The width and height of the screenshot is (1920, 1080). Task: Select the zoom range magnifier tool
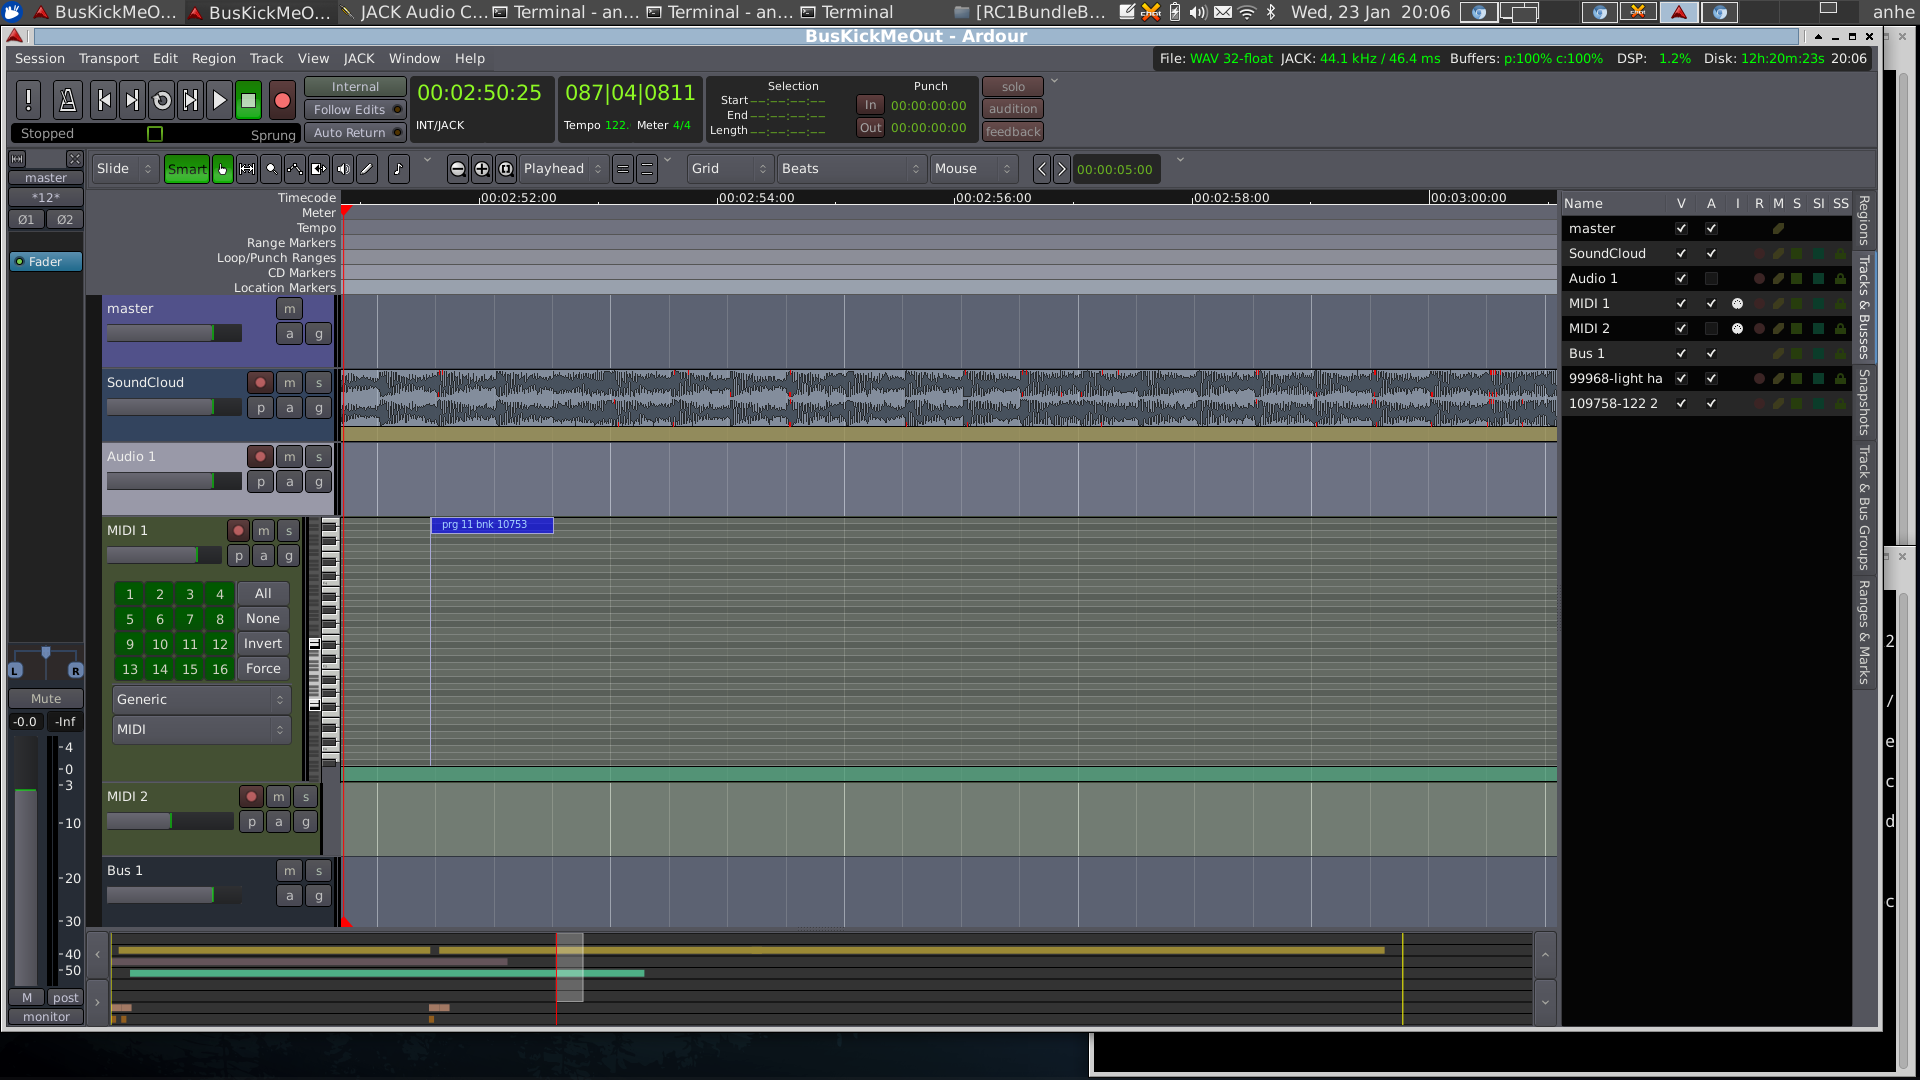pos(271,169)
